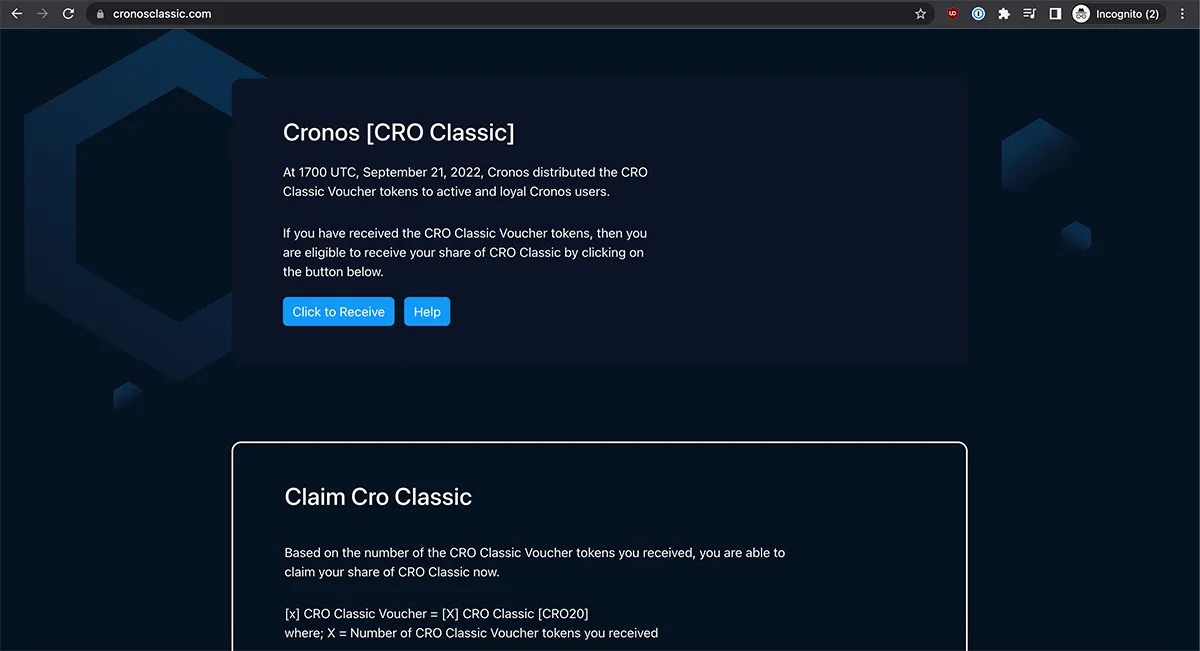The image size is (1200, 651).
Task: Open the Incognito (2) profile menu
Action: [x=1116, y=14]
